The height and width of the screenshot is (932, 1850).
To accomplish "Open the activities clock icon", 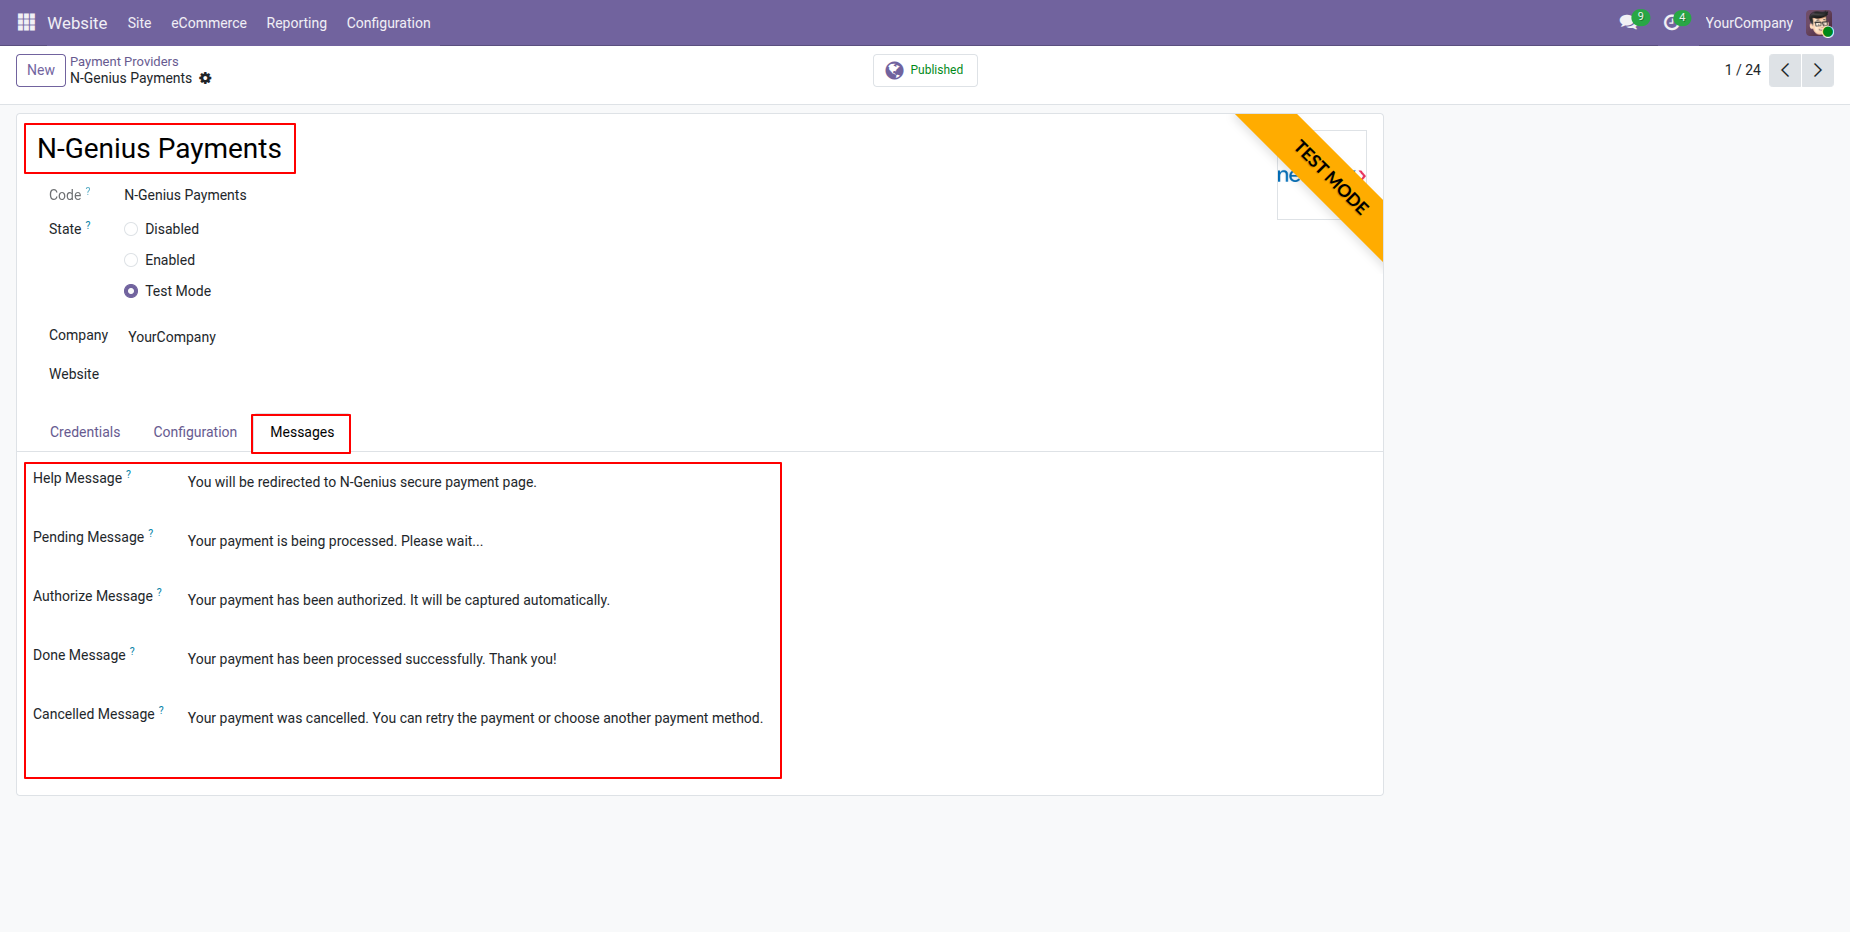I will (x=1671, y=22).
